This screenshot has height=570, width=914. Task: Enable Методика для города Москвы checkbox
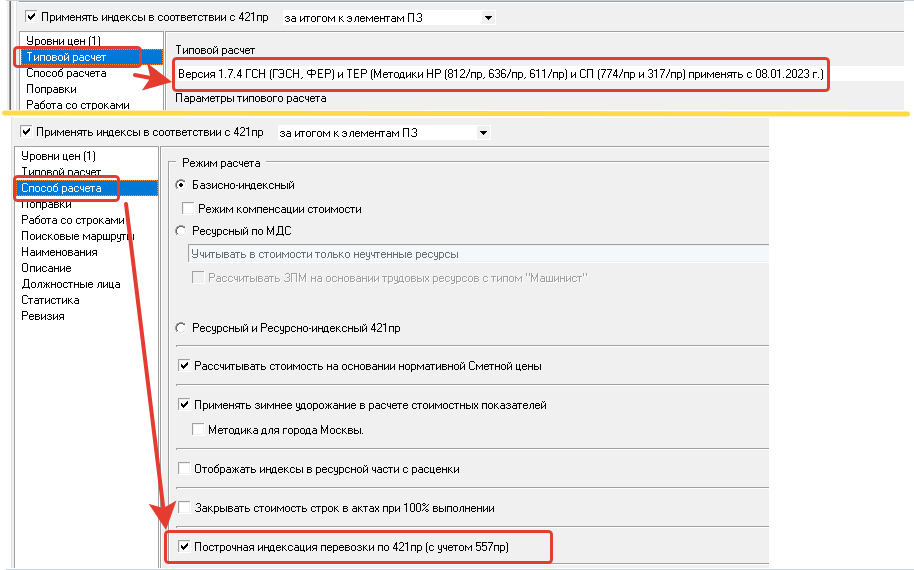(x=198, y=429)
